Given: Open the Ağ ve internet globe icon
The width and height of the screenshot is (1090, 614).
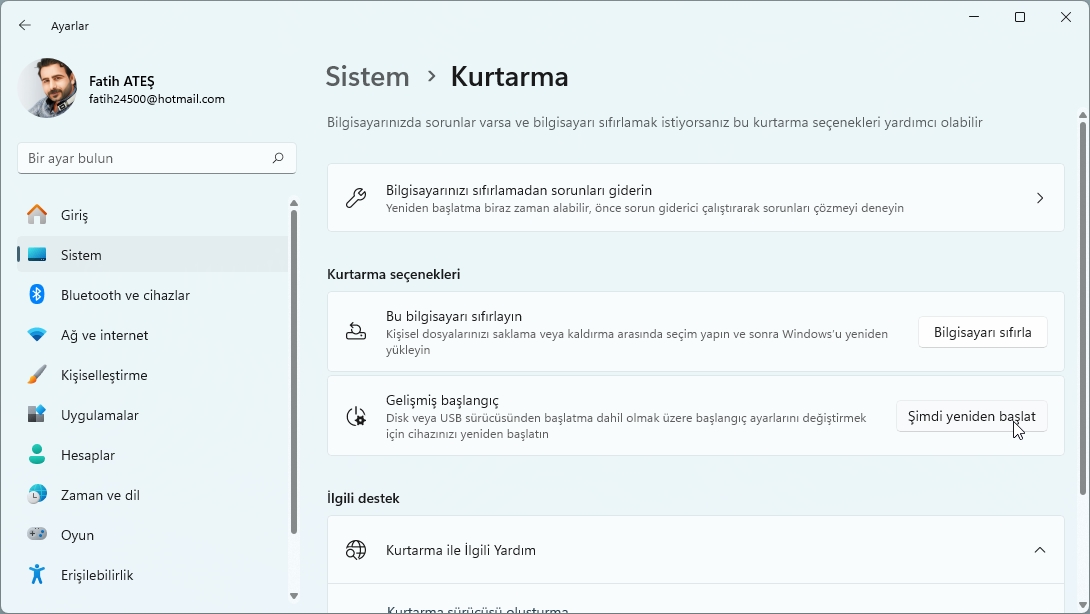Looking at the screenshot, I should click(37, 335).
